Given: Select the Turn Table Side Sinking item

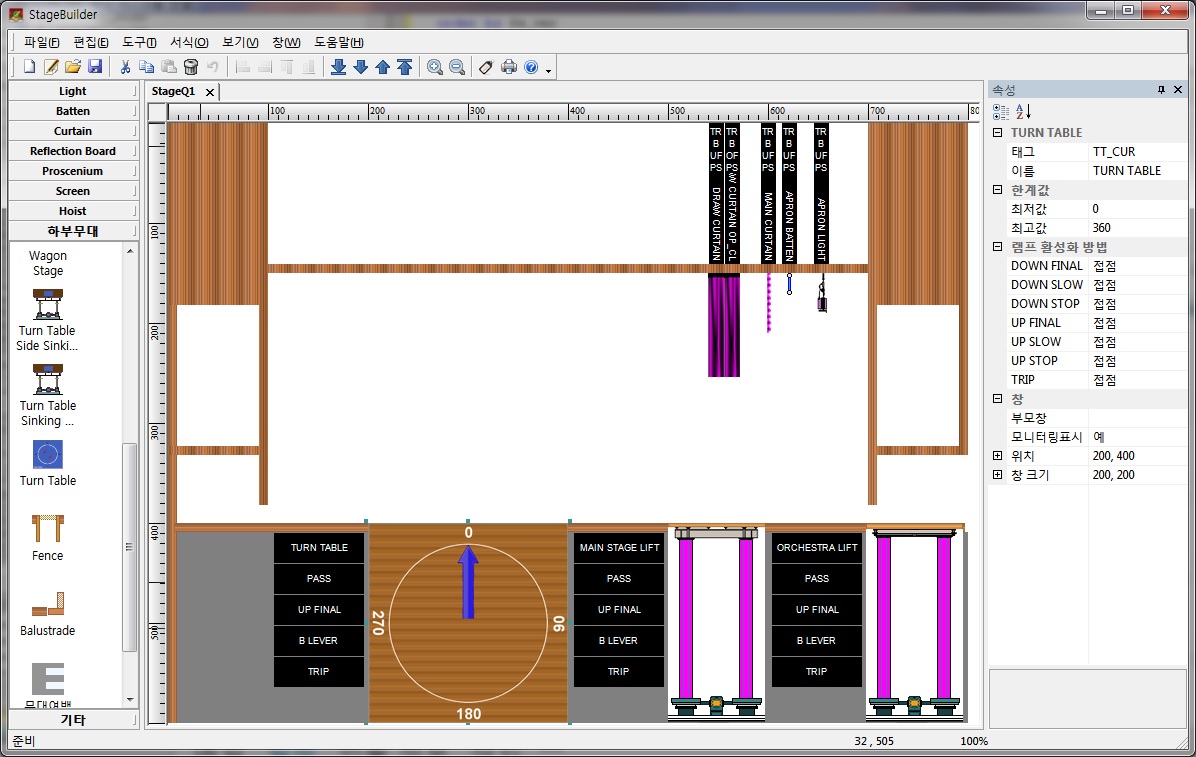Looking at the screenshot, I should [47, 321].
